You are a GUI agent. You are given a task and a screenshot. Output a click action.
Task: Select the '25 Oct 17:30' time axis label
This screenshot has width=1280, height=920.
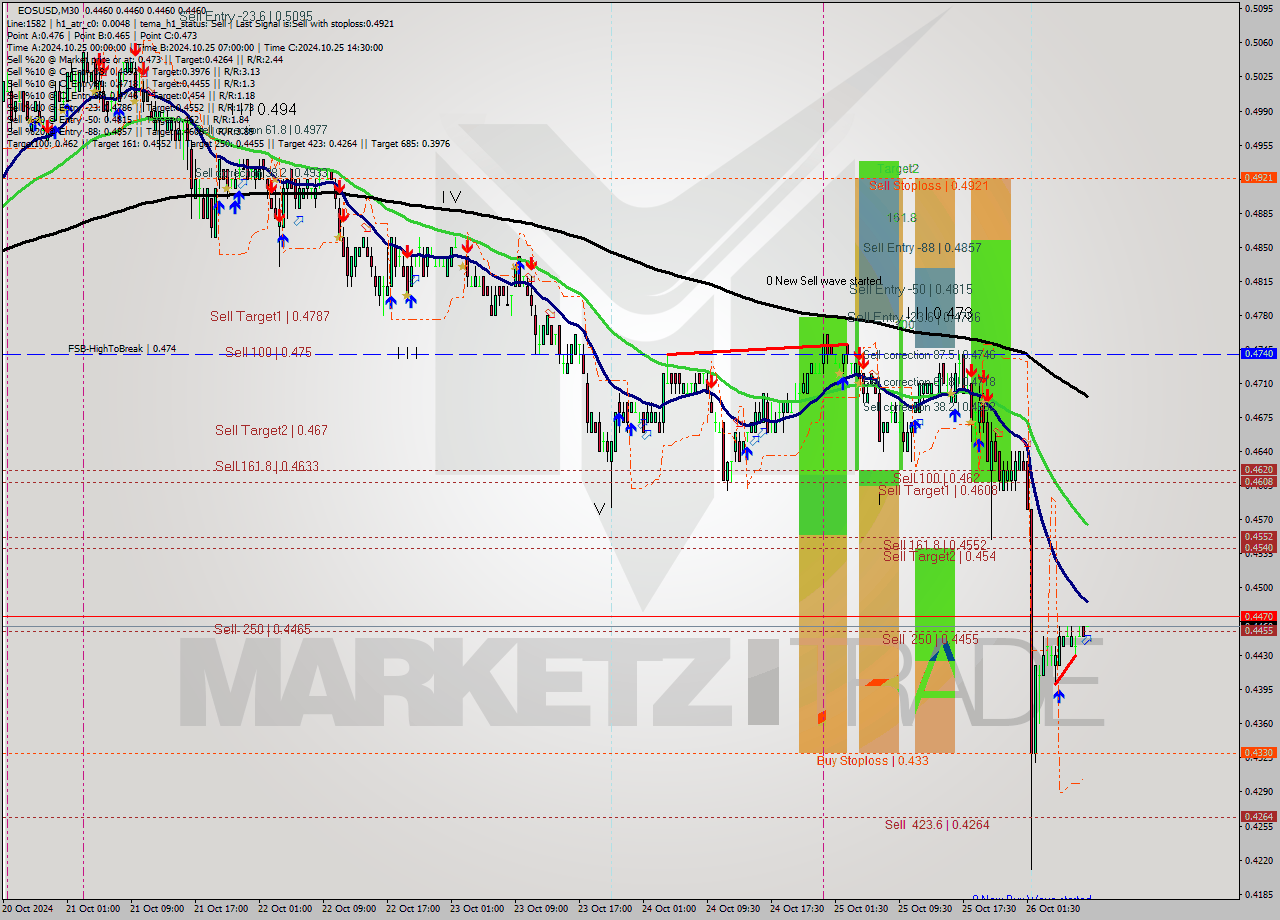click(x=989, y=909)
